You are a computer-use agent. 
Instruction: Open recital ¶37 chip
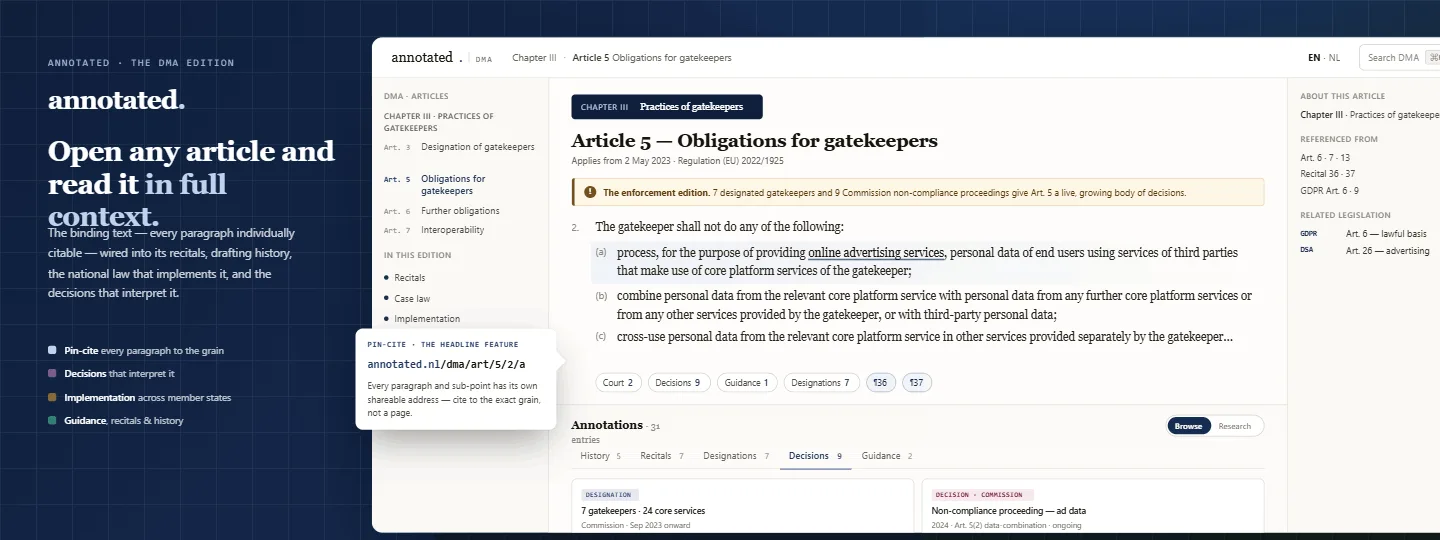(917, 382)
